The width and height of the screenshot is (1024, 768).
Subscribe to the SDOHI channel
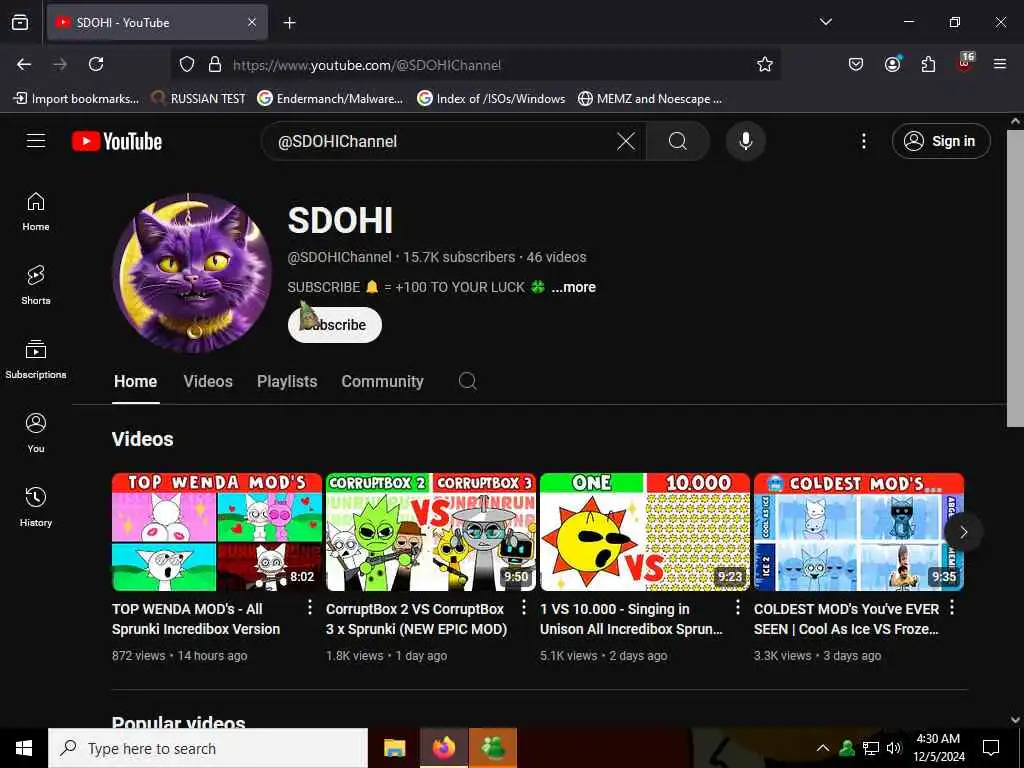click(335, 325)
